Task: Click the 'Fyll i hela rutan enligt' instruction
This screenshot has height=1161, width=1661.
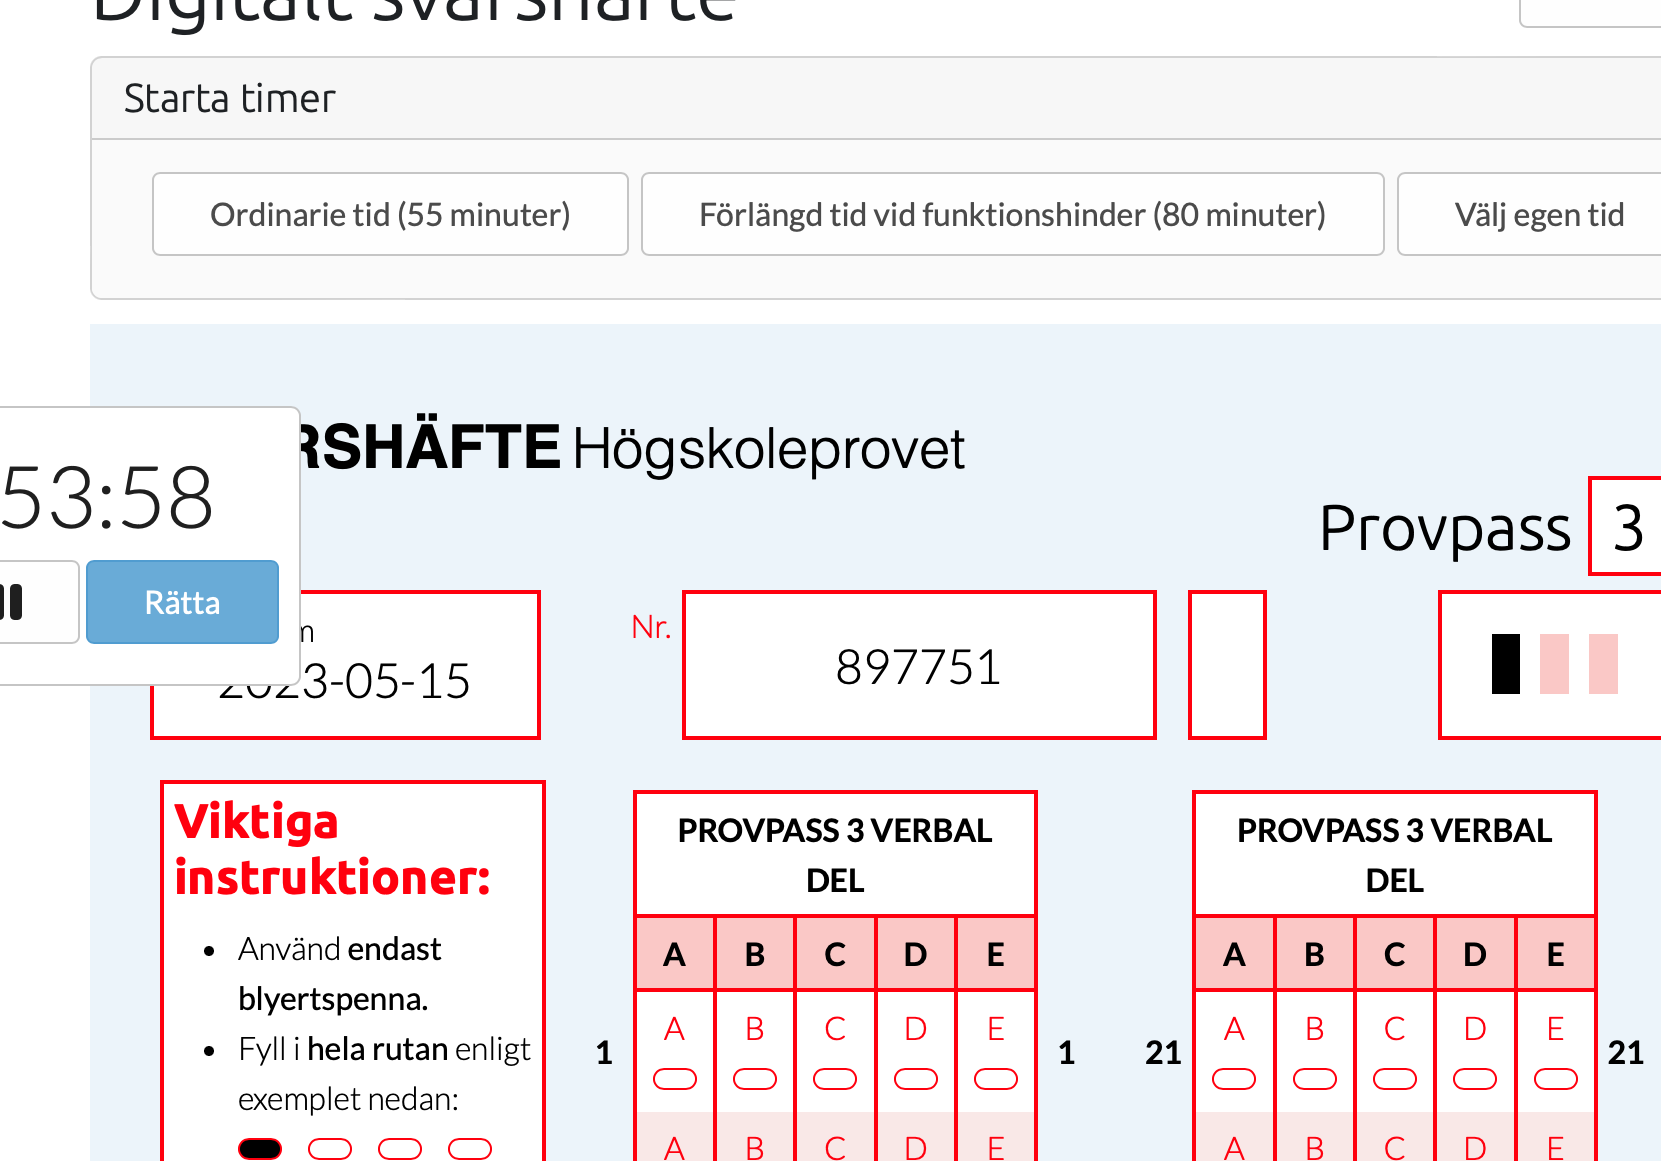Action: (x=384, y=1049)
